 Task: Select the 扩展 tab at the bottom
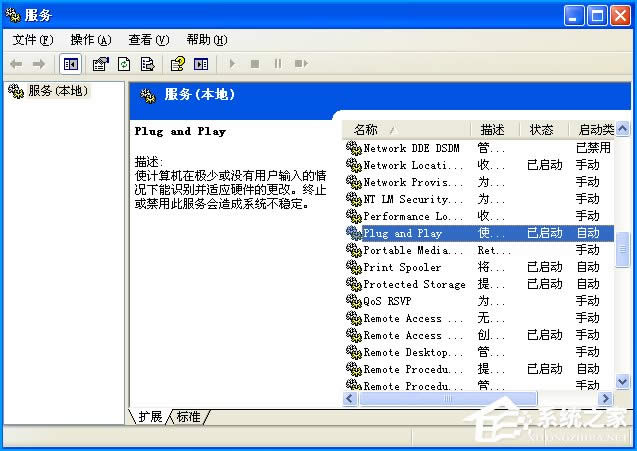point(150,416)
